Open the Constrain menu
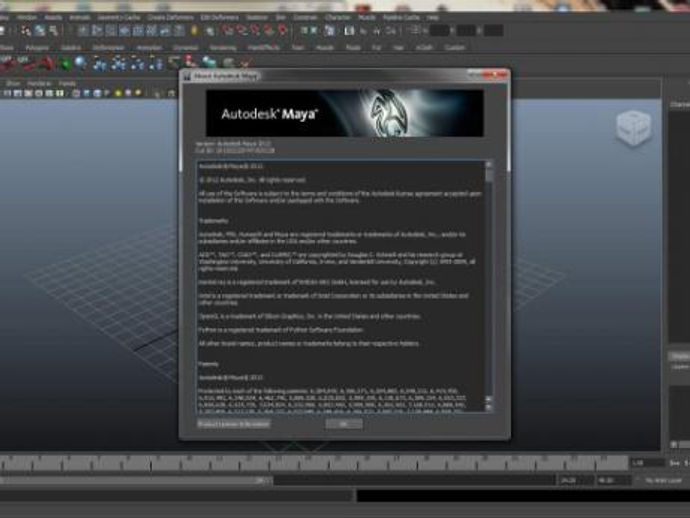Image resolution: width=690 pixels, height=518 pixels. pyautogui.click(x=305, y=18)
